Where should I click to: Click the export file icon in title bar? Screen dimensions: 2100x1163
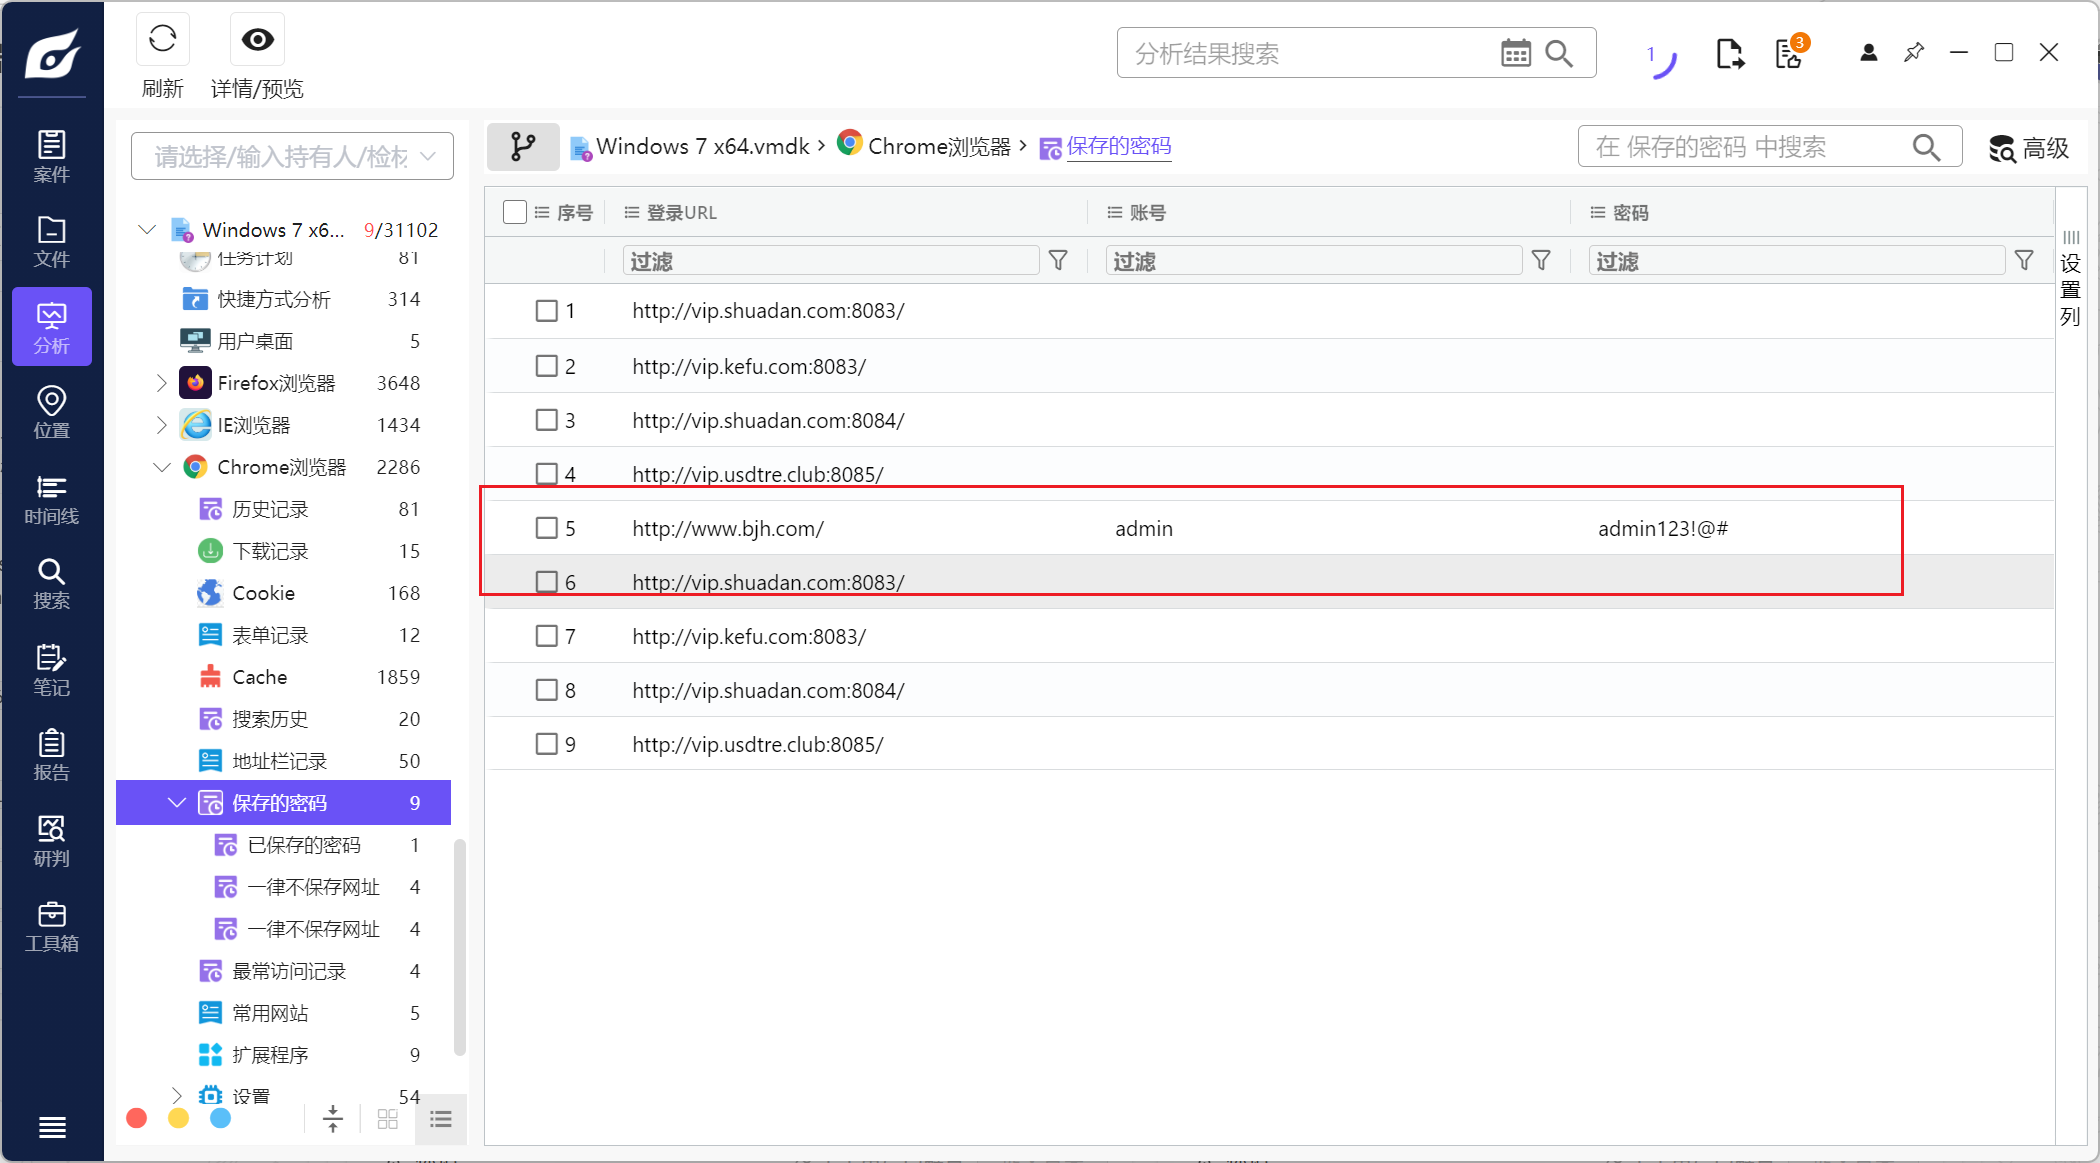[1729, 53]
